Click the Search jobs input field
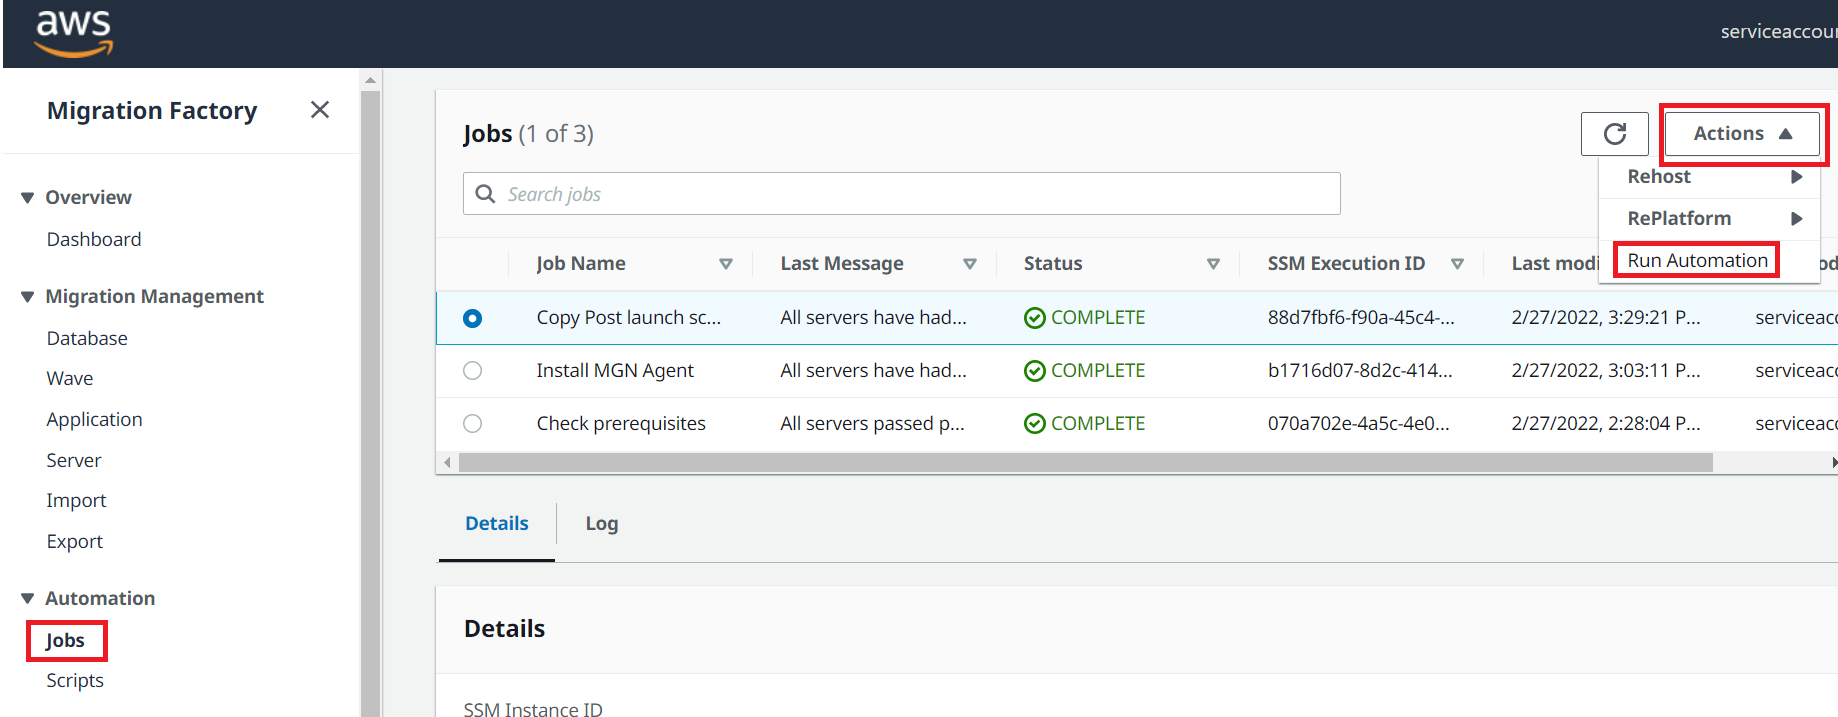The width and height of the screenshot is (1838, 717). pyautogui.click(x=901, y=194)
